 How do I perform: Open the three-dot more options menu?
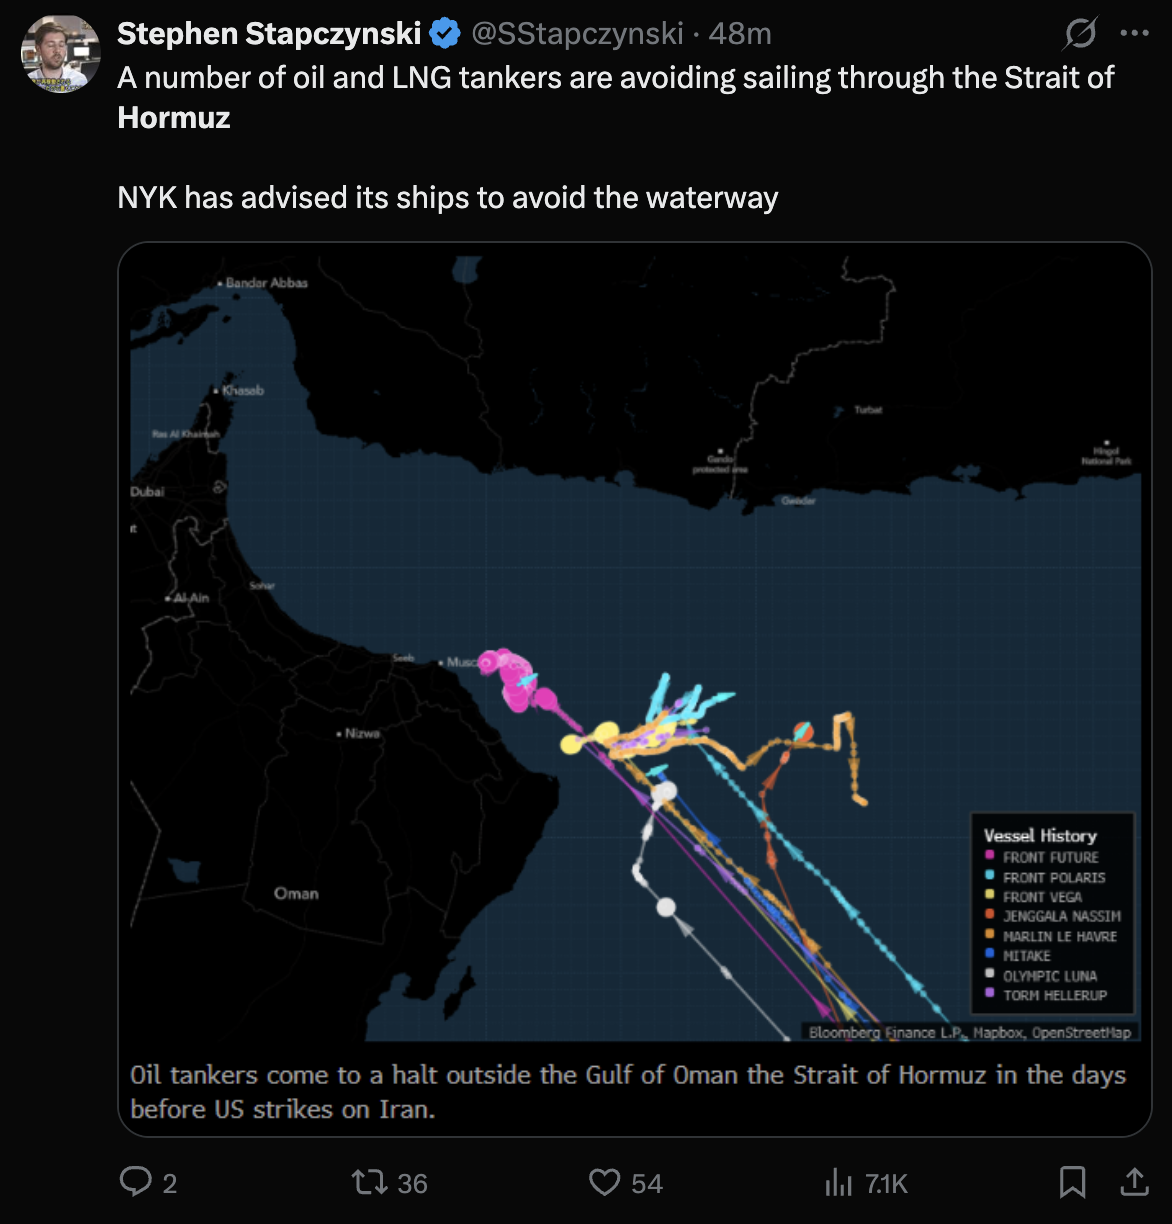coord(1135,34)
